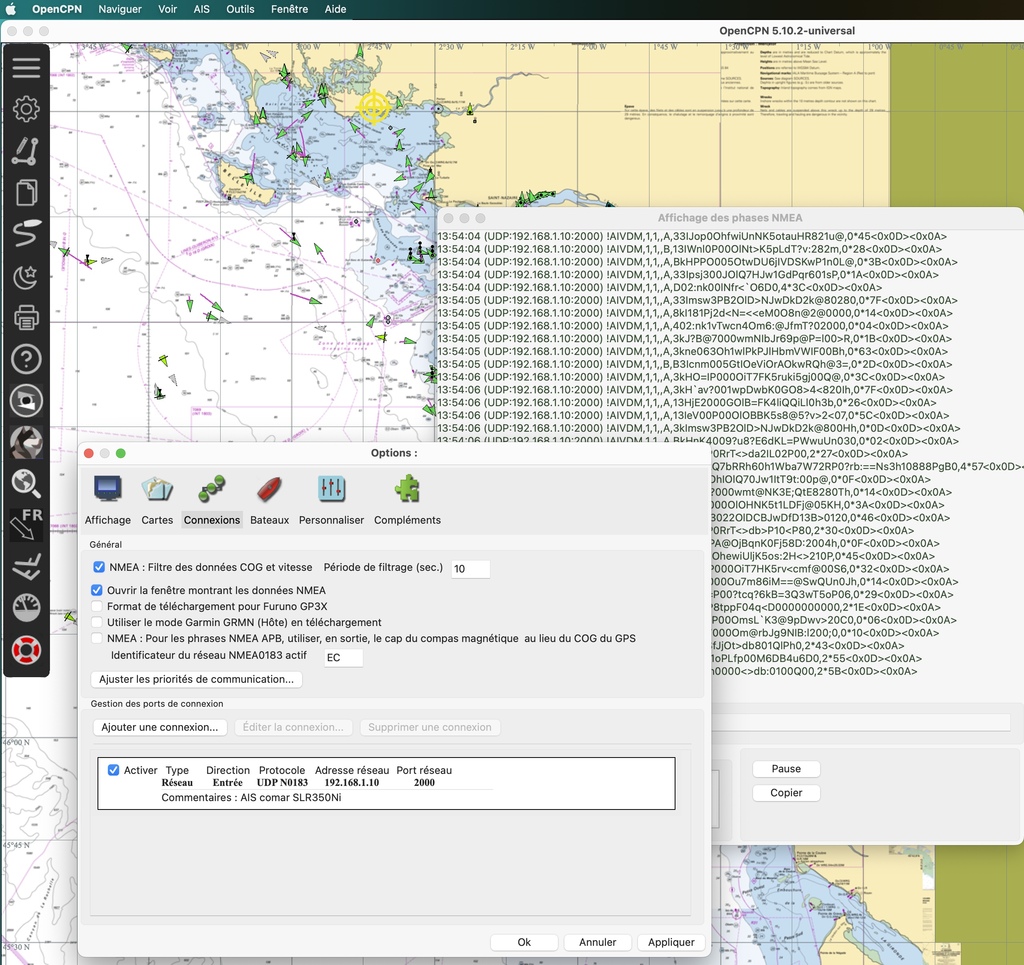1024x965 pixels.
Task: Open the Naviguer menu
Action: [x=120, y=9]
